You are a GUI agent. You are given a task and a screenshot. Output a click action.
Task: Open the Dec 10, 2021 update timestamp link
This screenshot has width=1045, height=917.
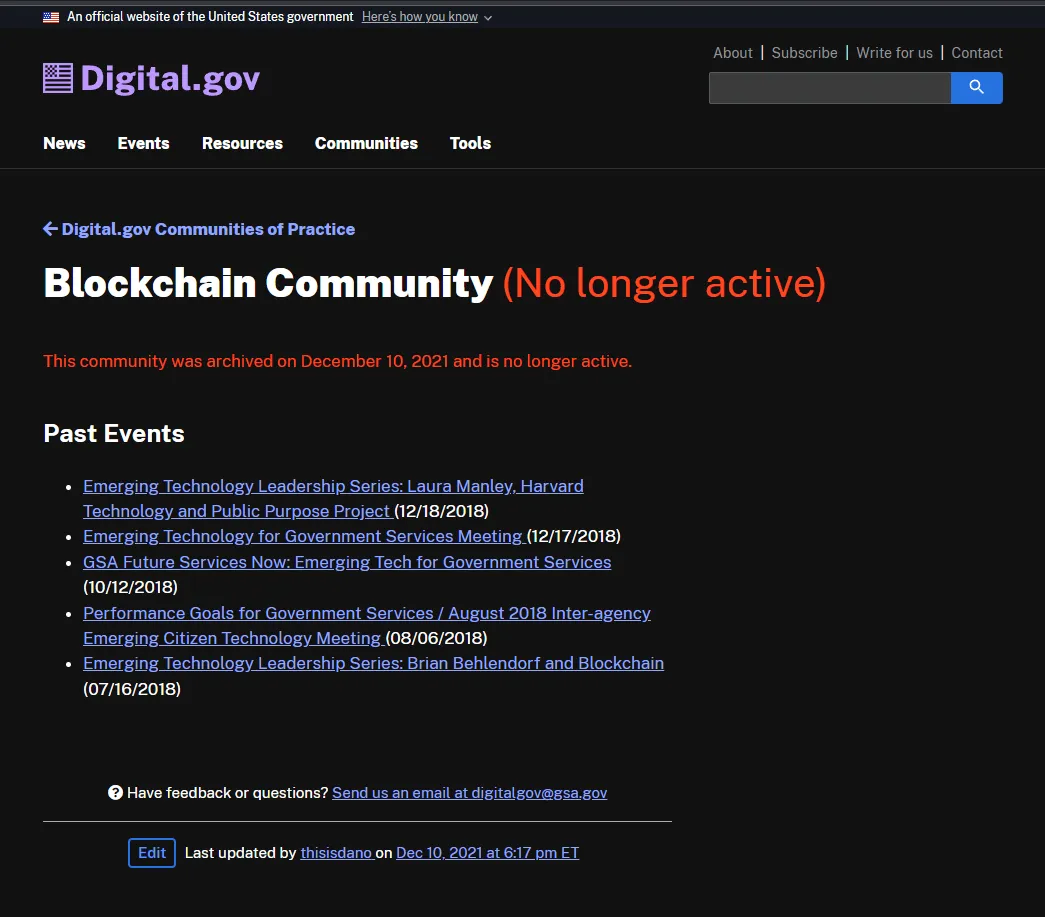(x=487, y=852)
